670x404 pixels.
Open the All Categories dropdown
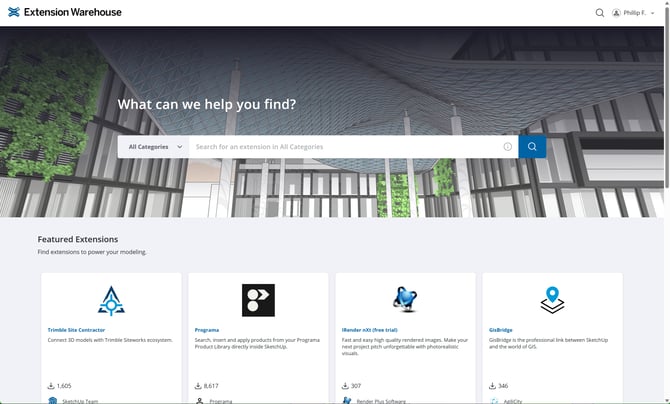[153, 147]
